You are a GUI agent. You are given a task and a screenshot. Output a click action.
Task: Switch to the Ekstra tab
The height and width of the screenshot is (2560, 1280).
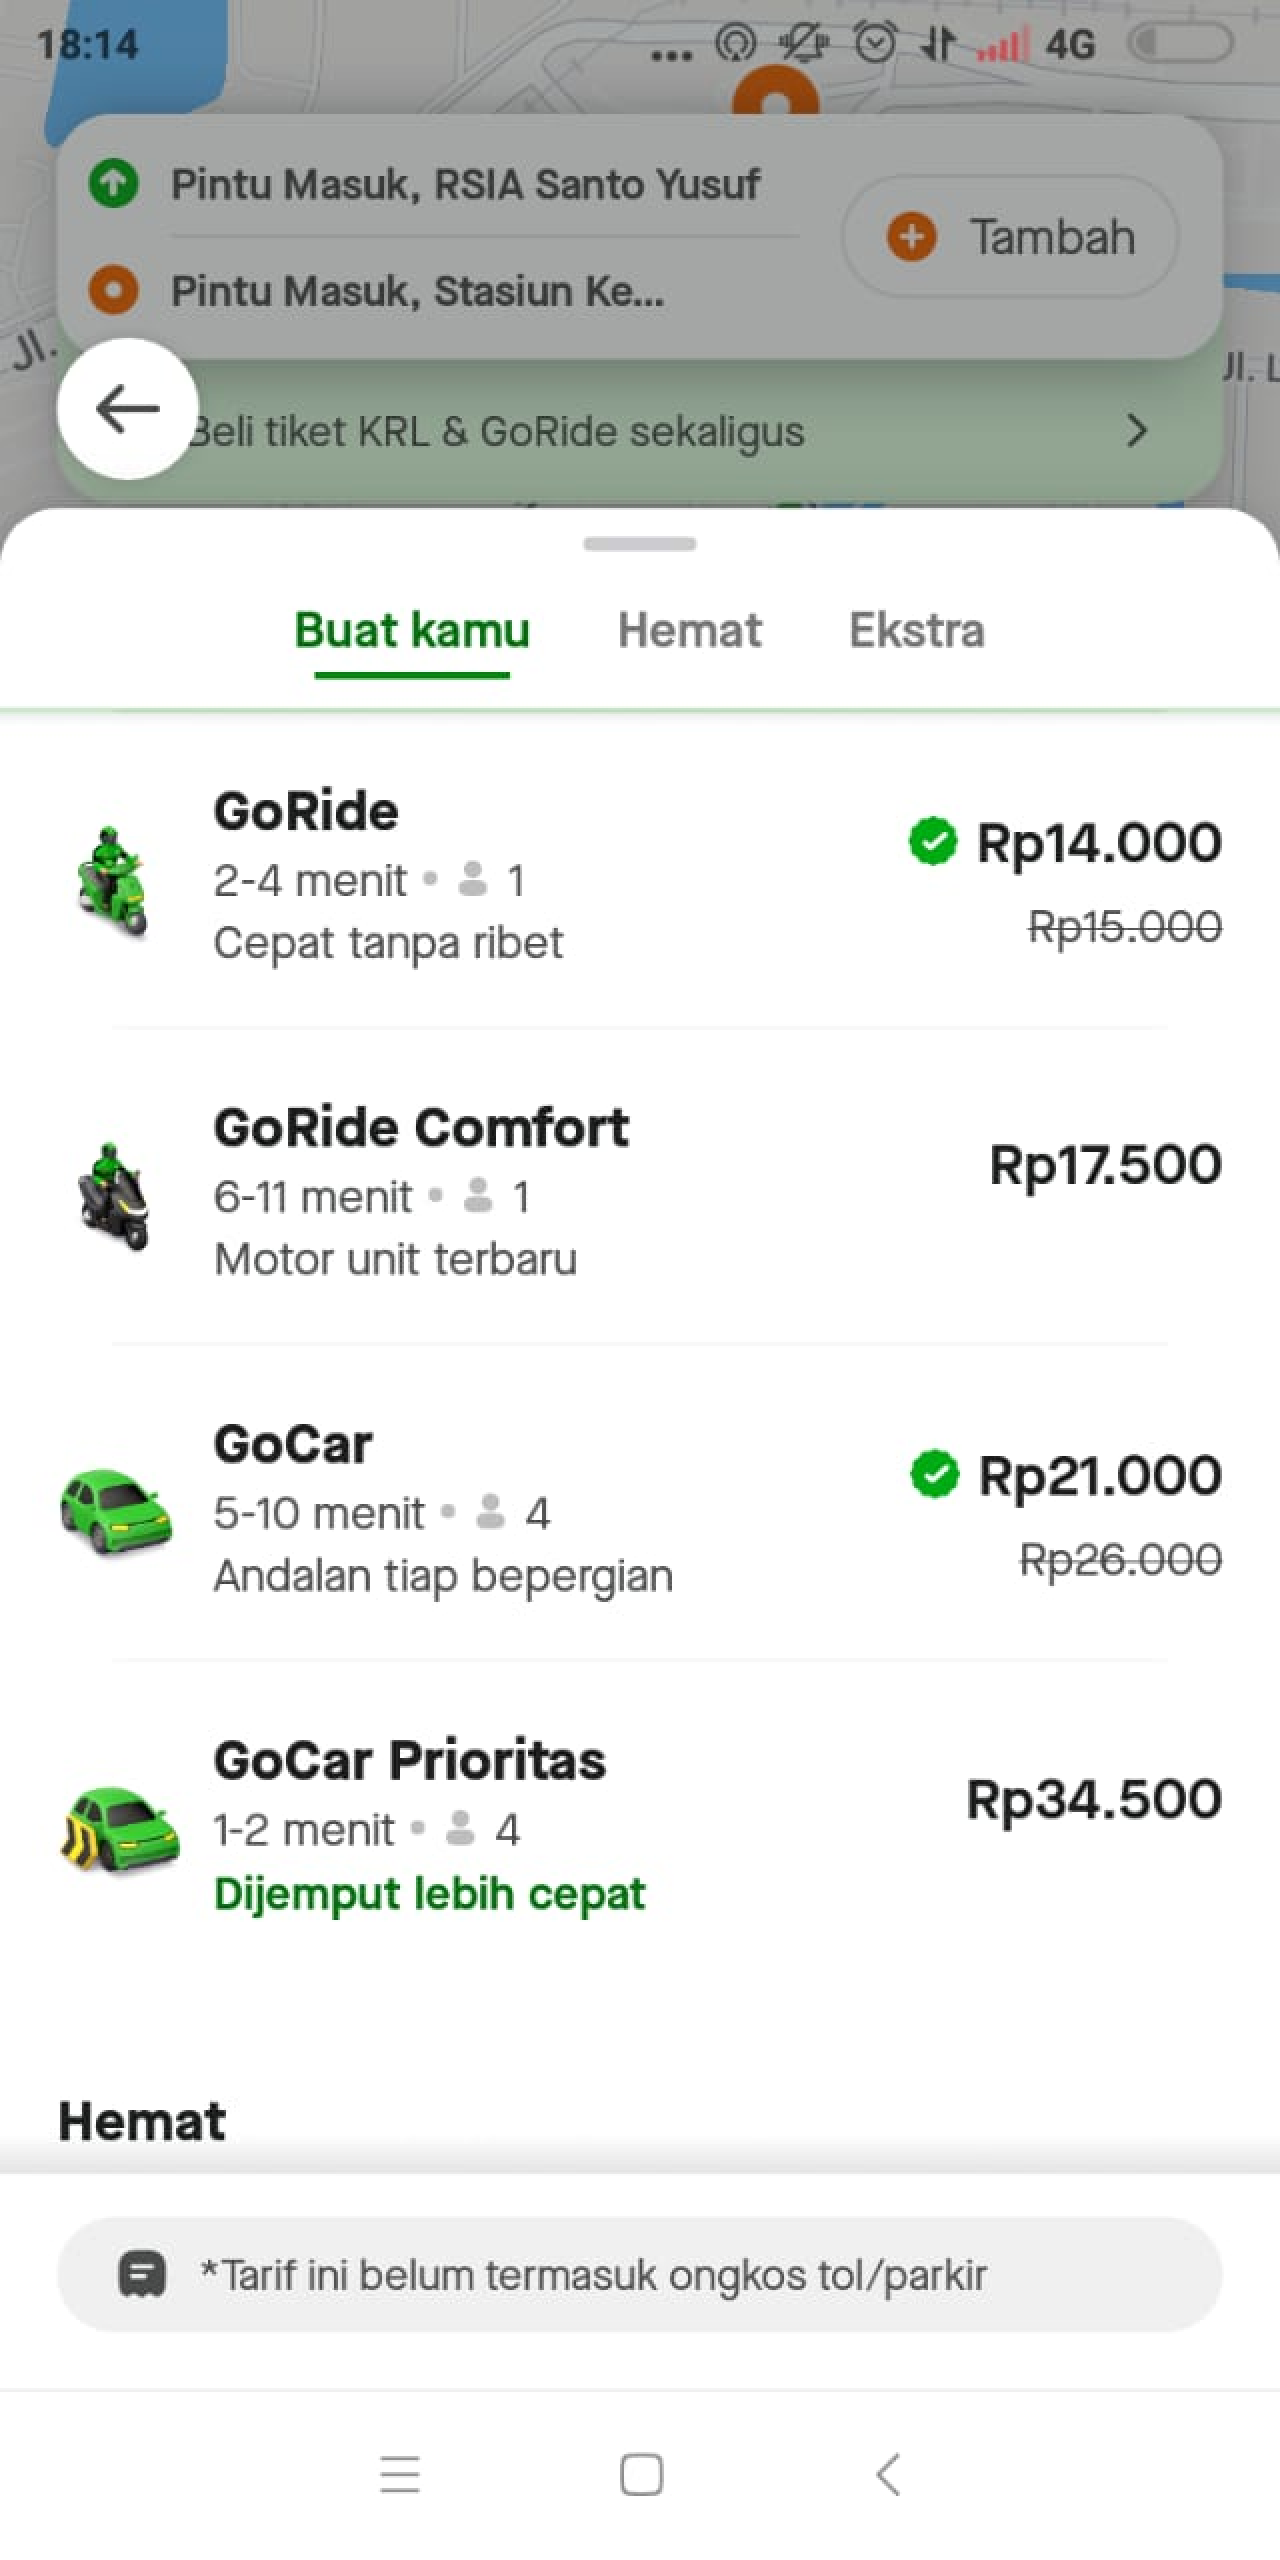tap(916, 631)
